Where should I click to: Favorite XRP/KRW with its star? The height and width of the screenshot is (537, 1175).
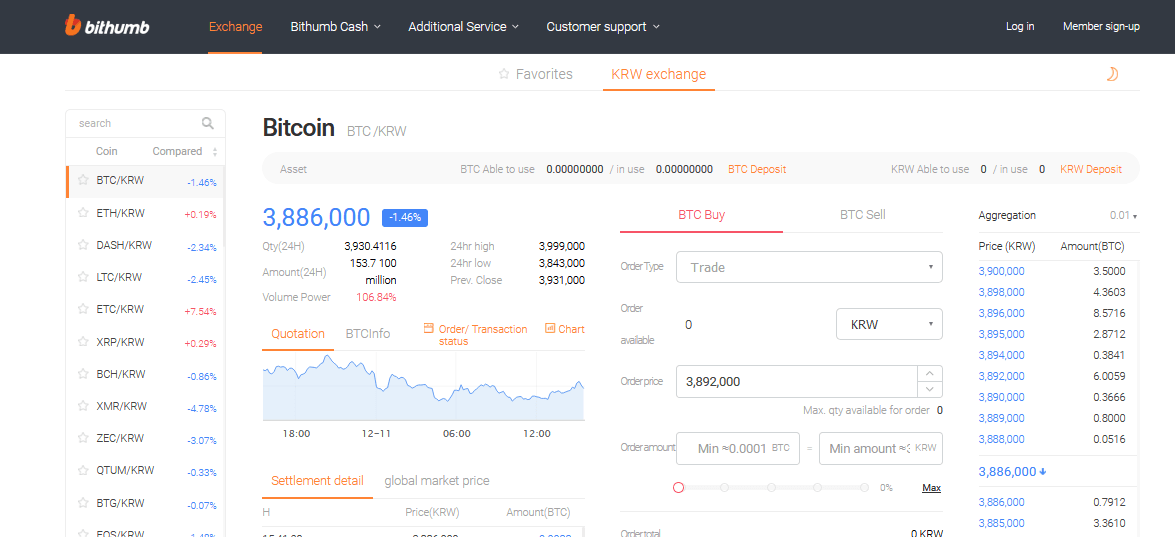pyautogui.click(x=83, y=342)
